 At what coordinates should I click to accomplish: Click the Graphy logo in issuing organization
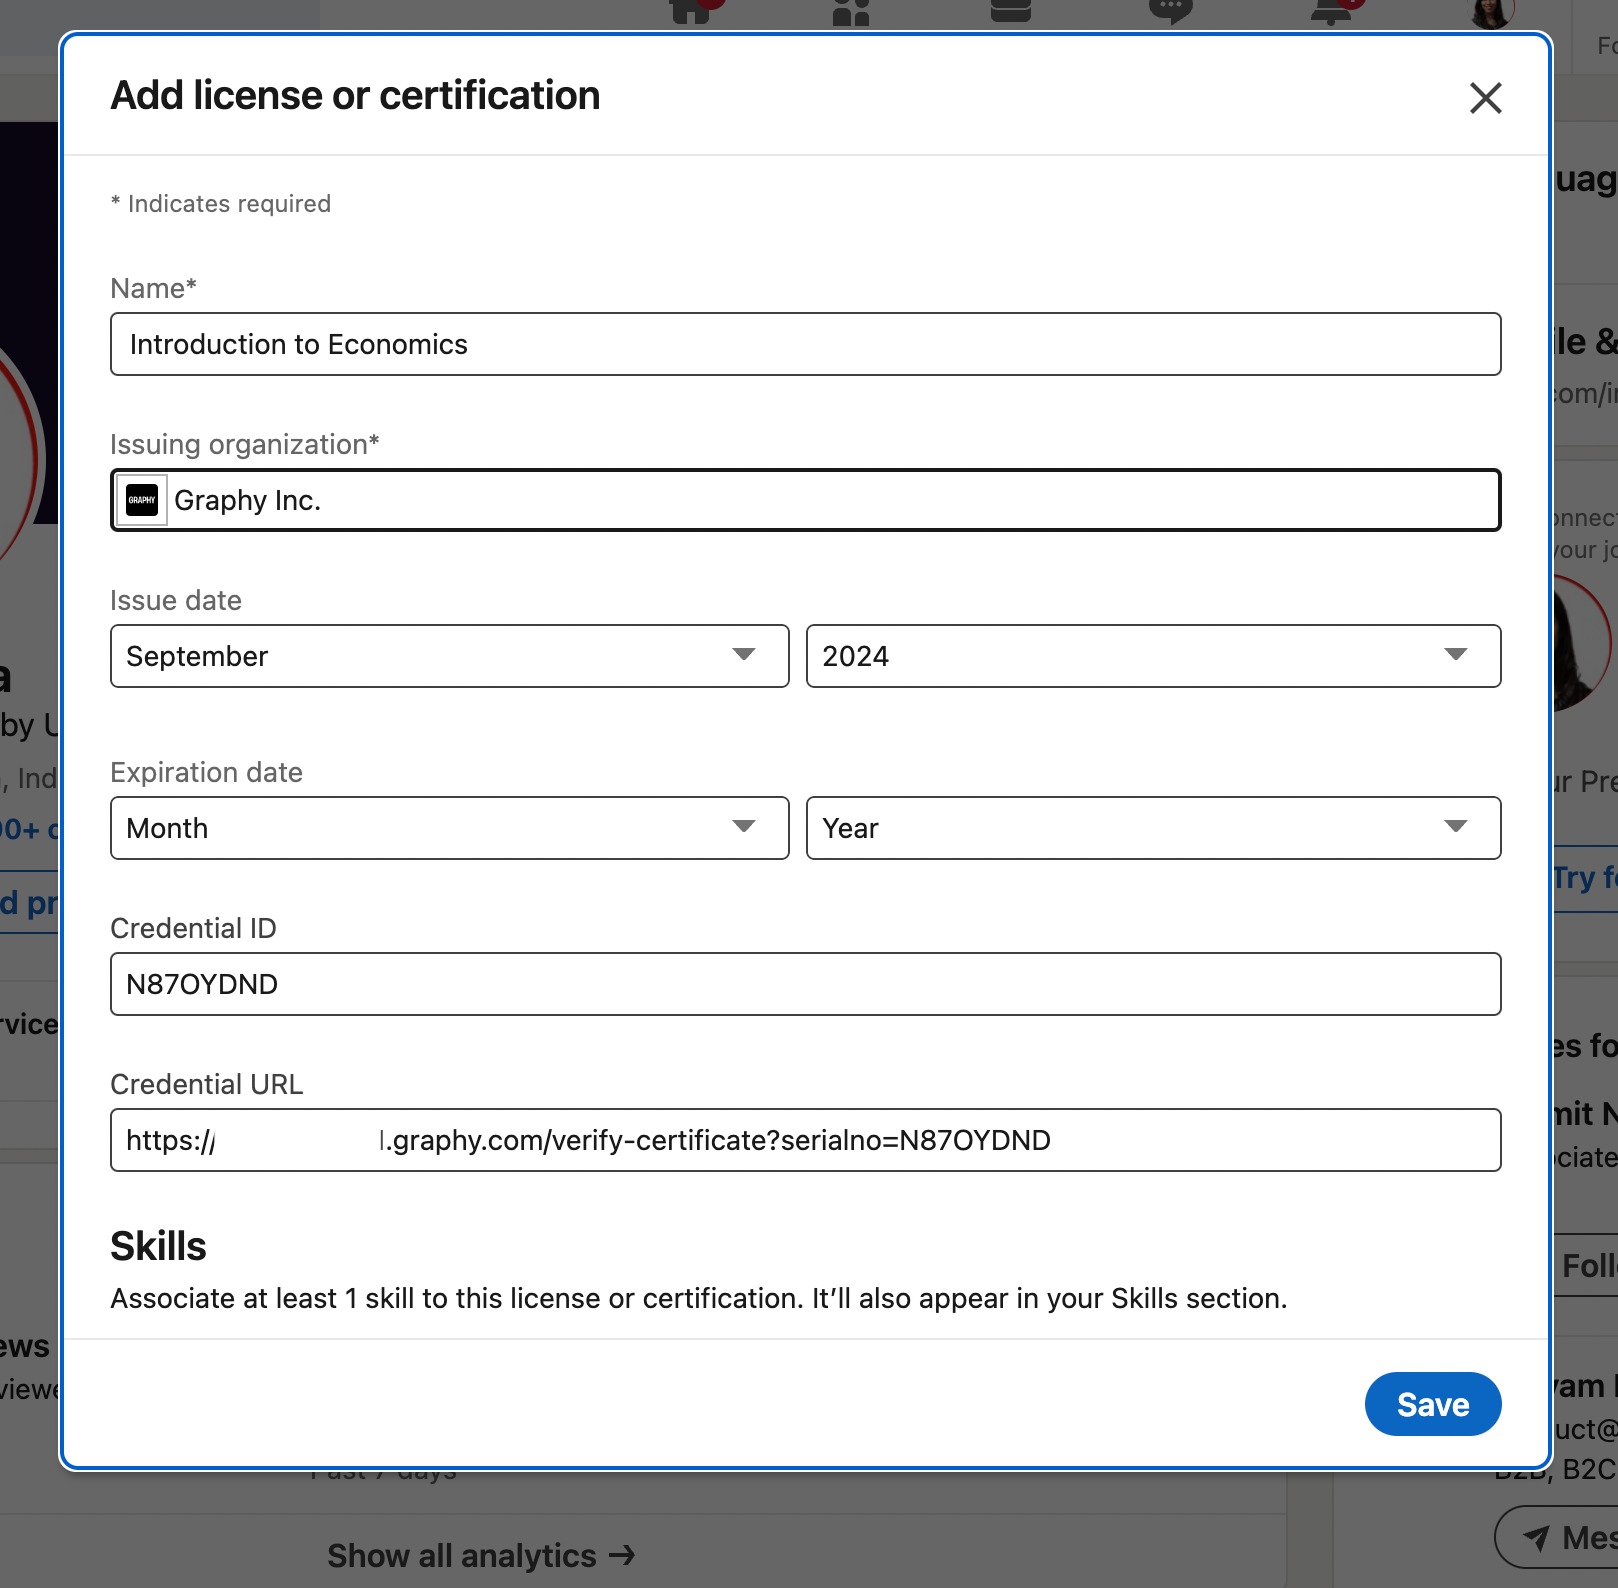point(142,500)
